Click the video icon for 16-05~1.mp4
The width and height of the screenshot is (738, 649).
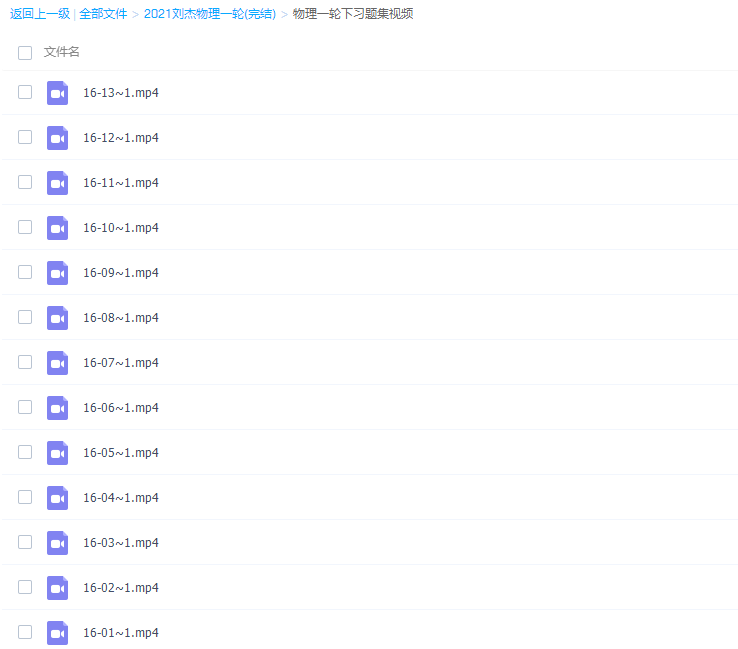coord(57,453)
